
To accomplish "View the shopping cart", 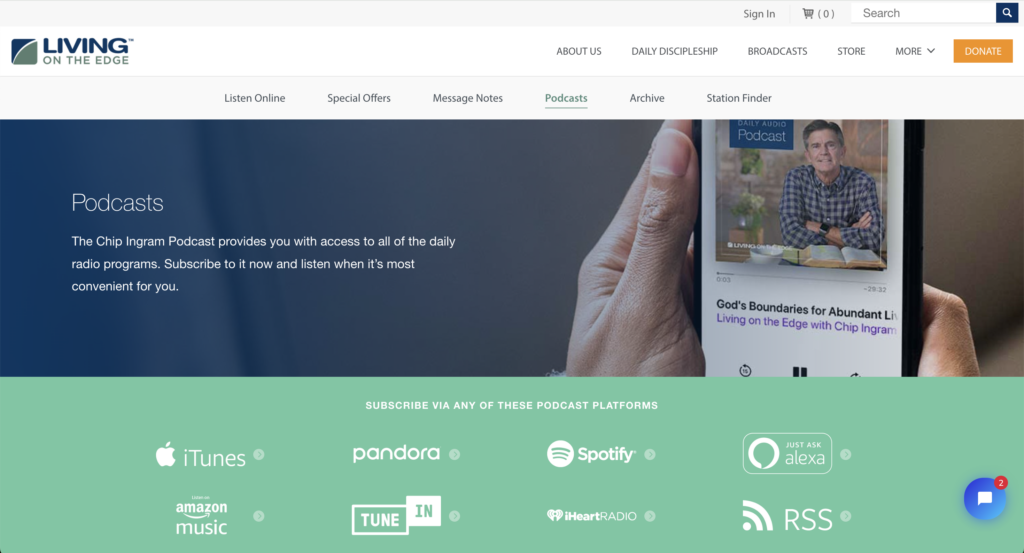I will (818, 14).
